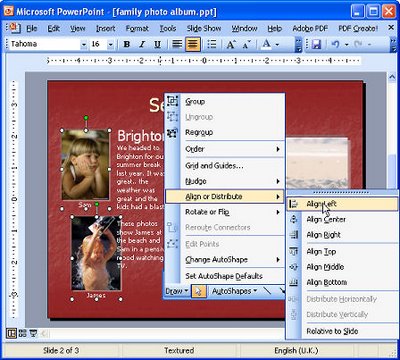Click Increase Font Size icon
400x360 pixels.
click(x=231, y=44)
